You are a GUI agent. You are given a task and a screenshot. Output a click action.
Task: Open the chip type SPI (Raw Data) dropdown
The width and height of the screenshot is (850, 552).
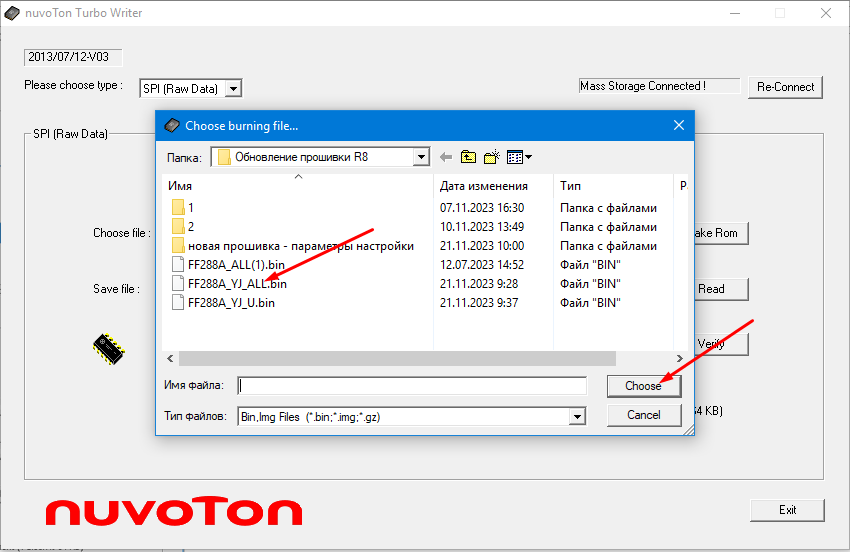coord(233,89)
